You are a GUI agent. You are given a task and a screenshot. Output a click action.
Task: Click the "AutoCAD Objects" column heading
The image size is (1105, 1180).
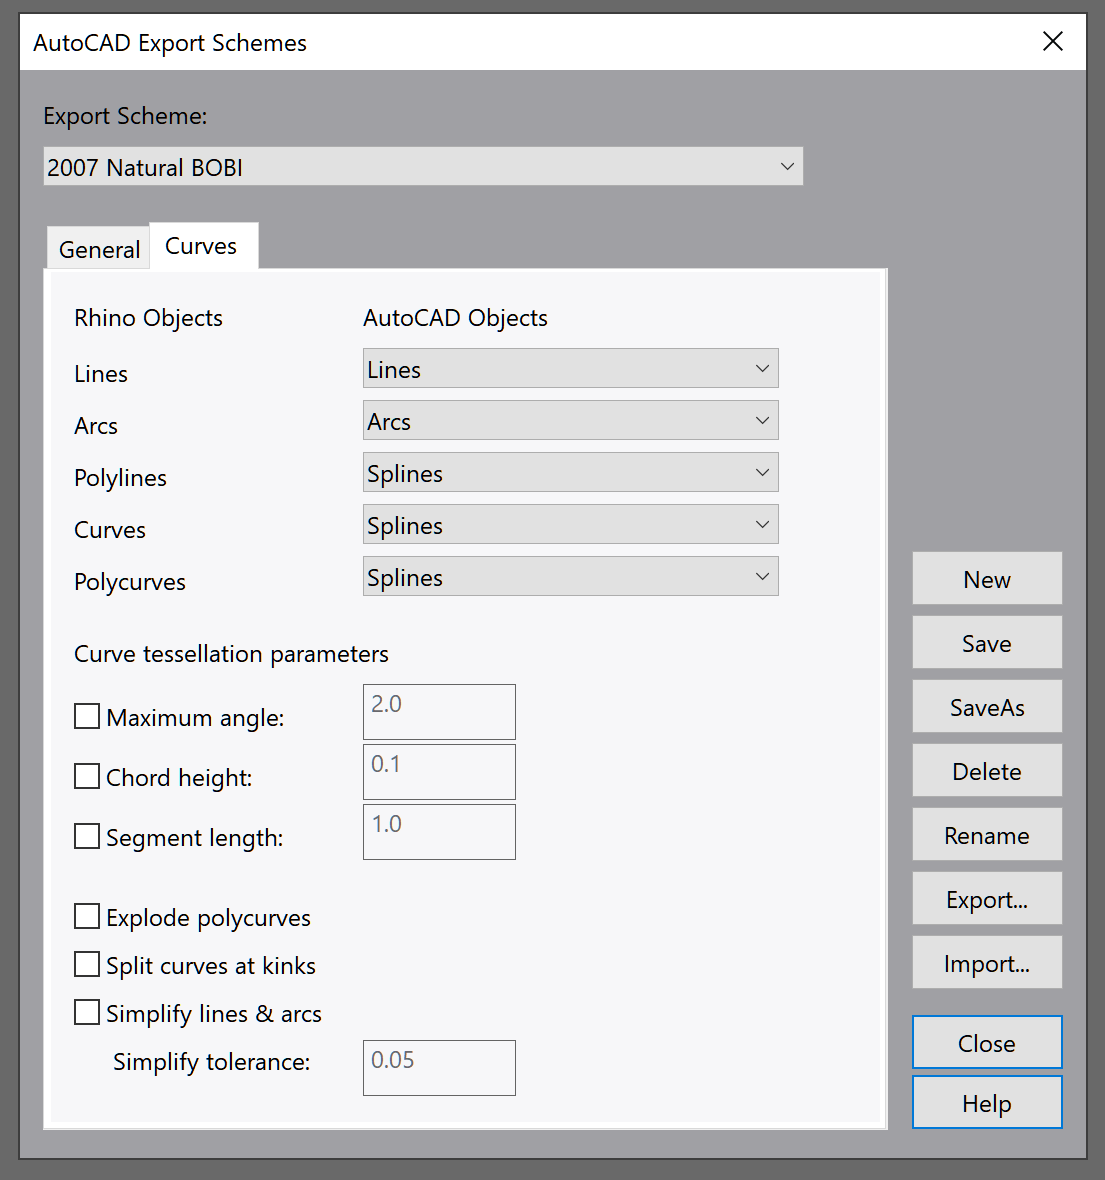[455, 318]
